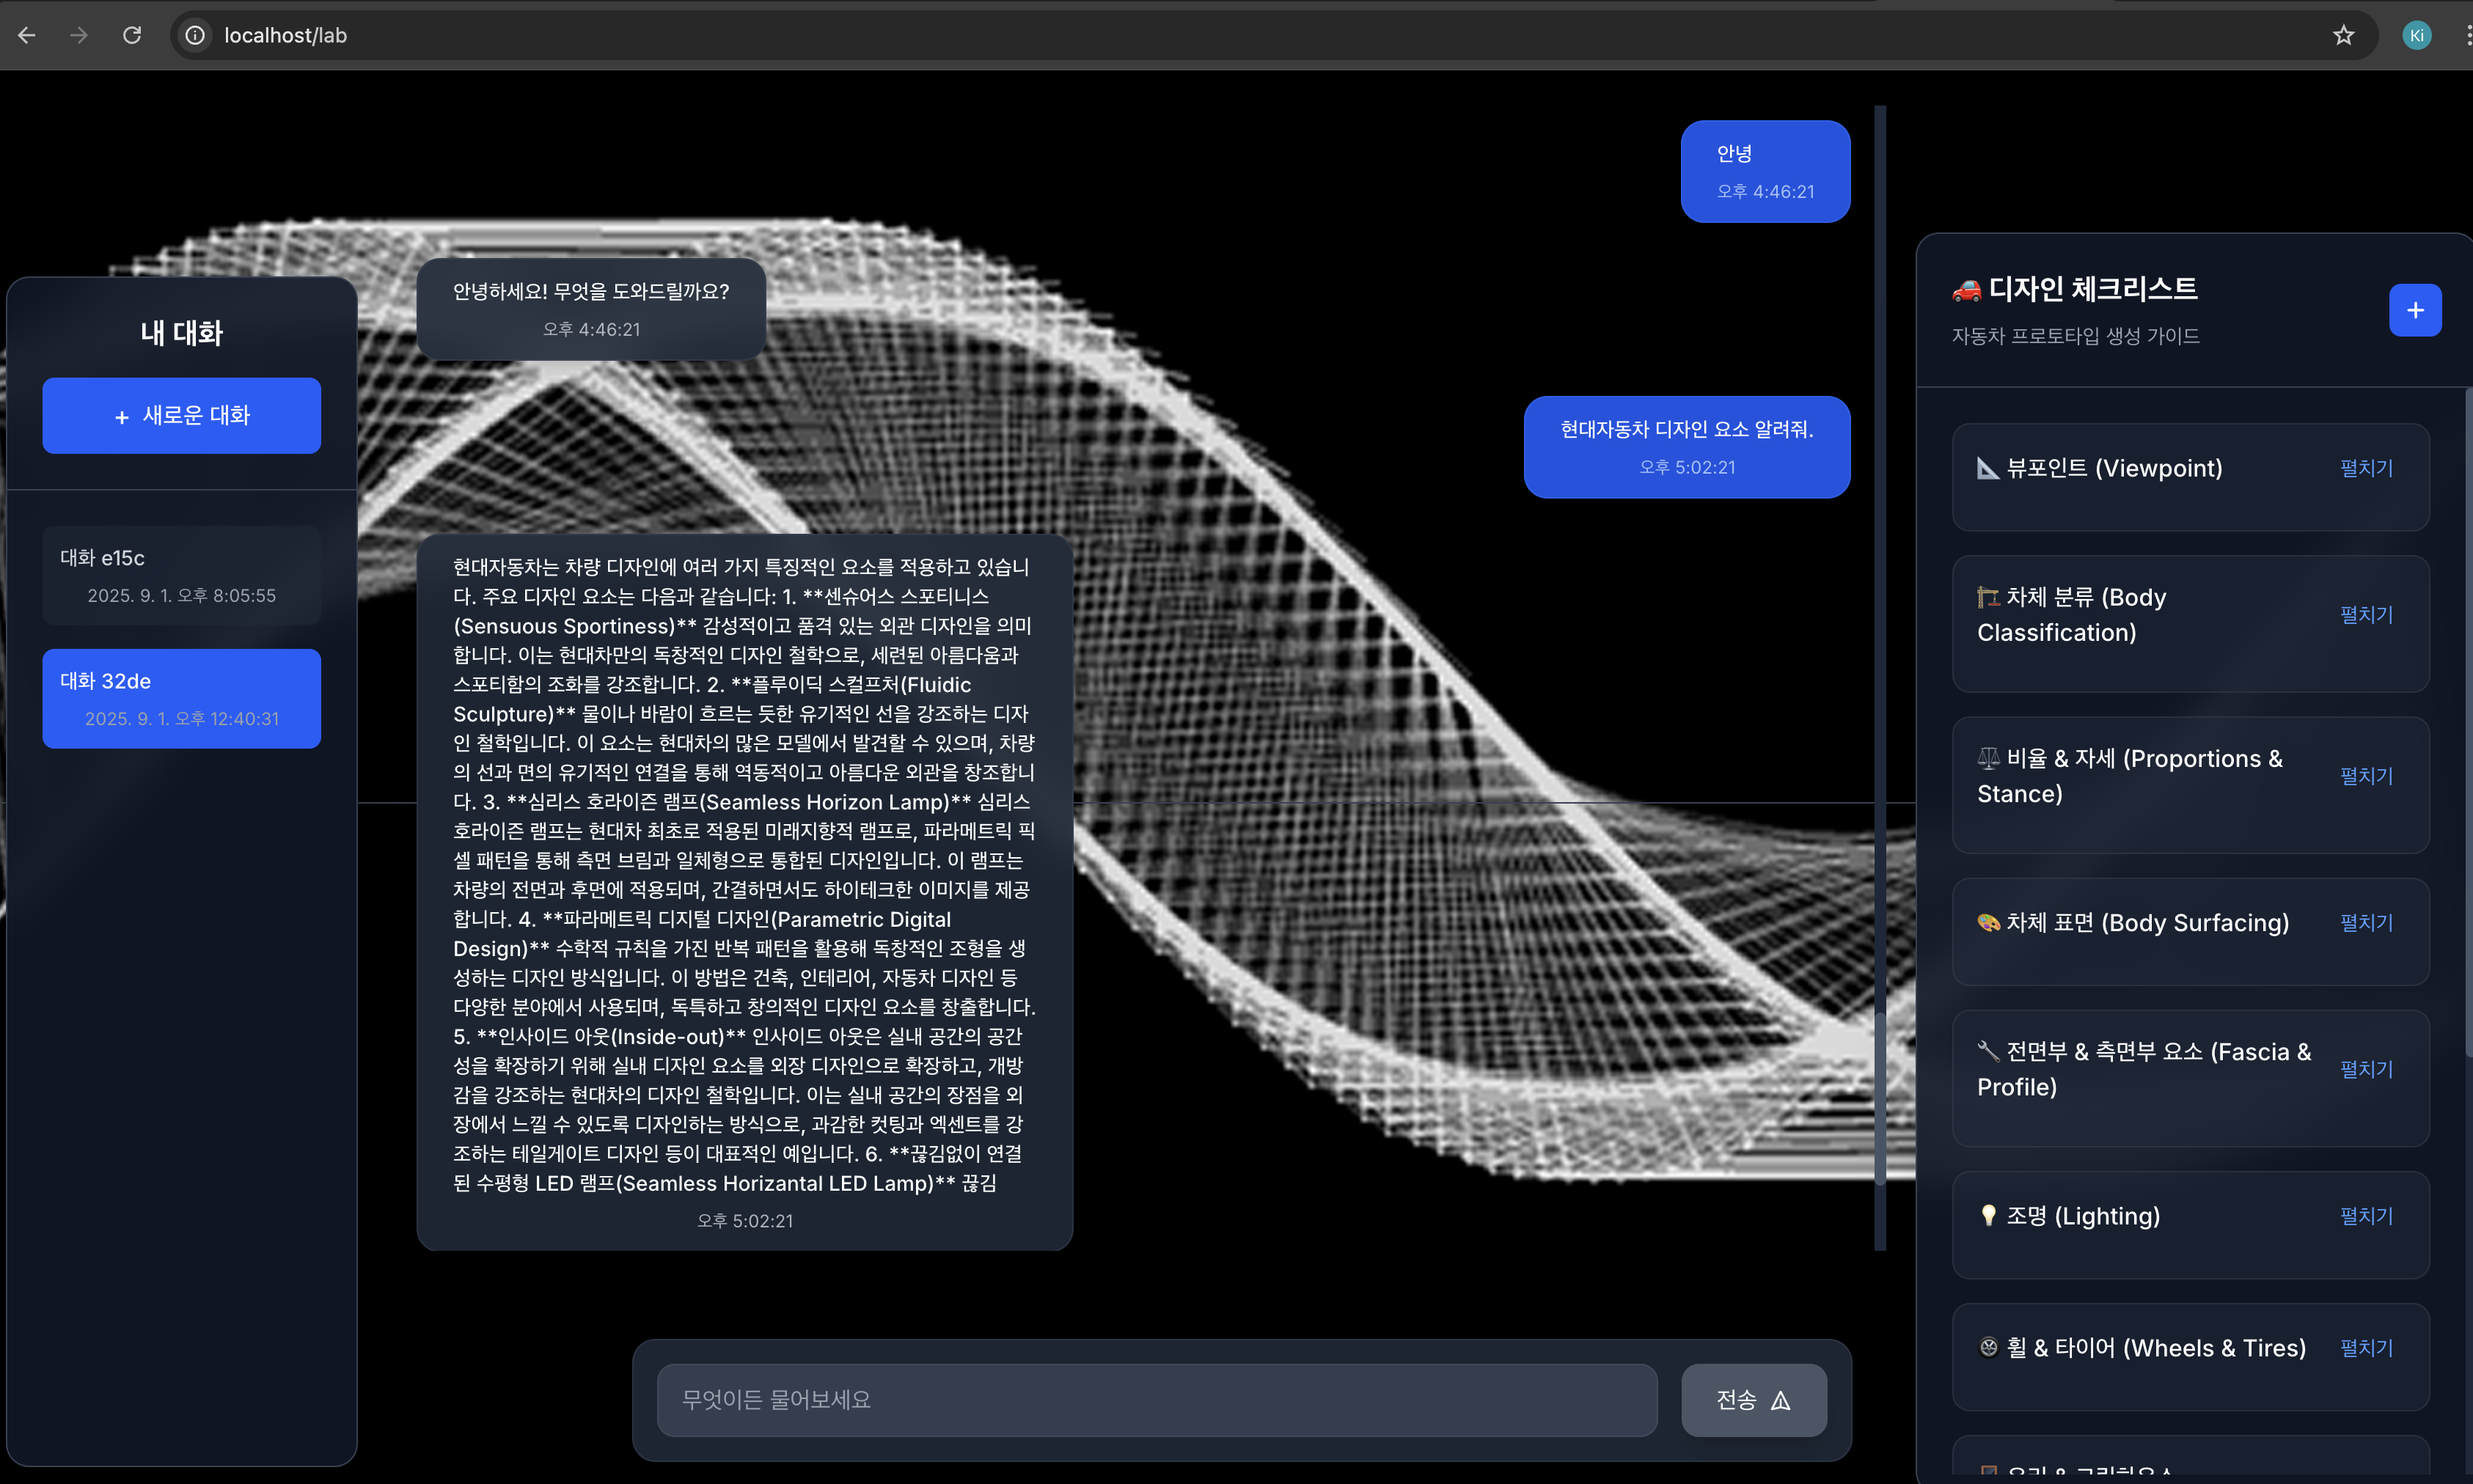Screen dimensions: 2473x1484
Task: Reload the localhost/lab page
Action: coord(132,36)
